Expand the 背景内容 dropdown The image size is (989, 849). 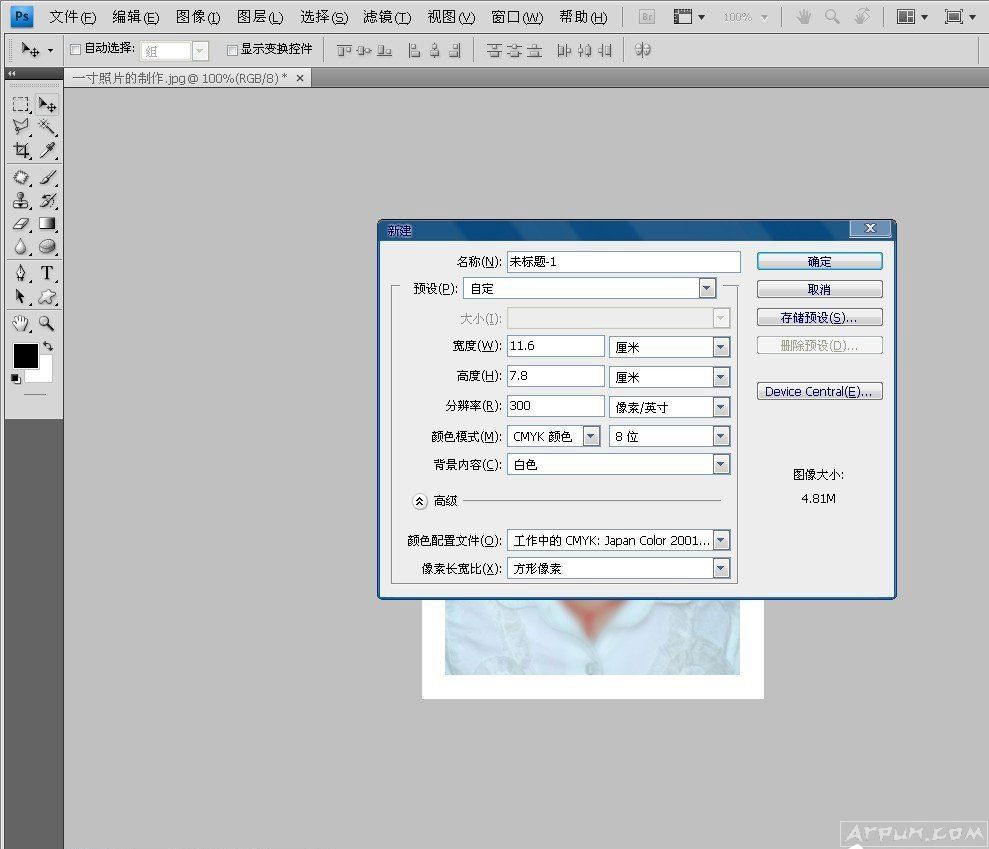[721, 465]
